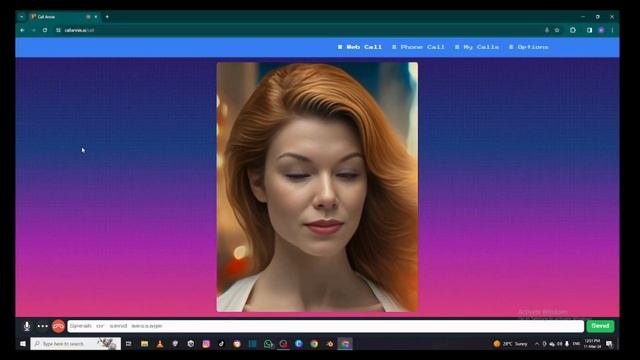Open the Edge browser taskbar icon
Image resolution: width=640 pixels, height=360 pixels.
[299, 344]
